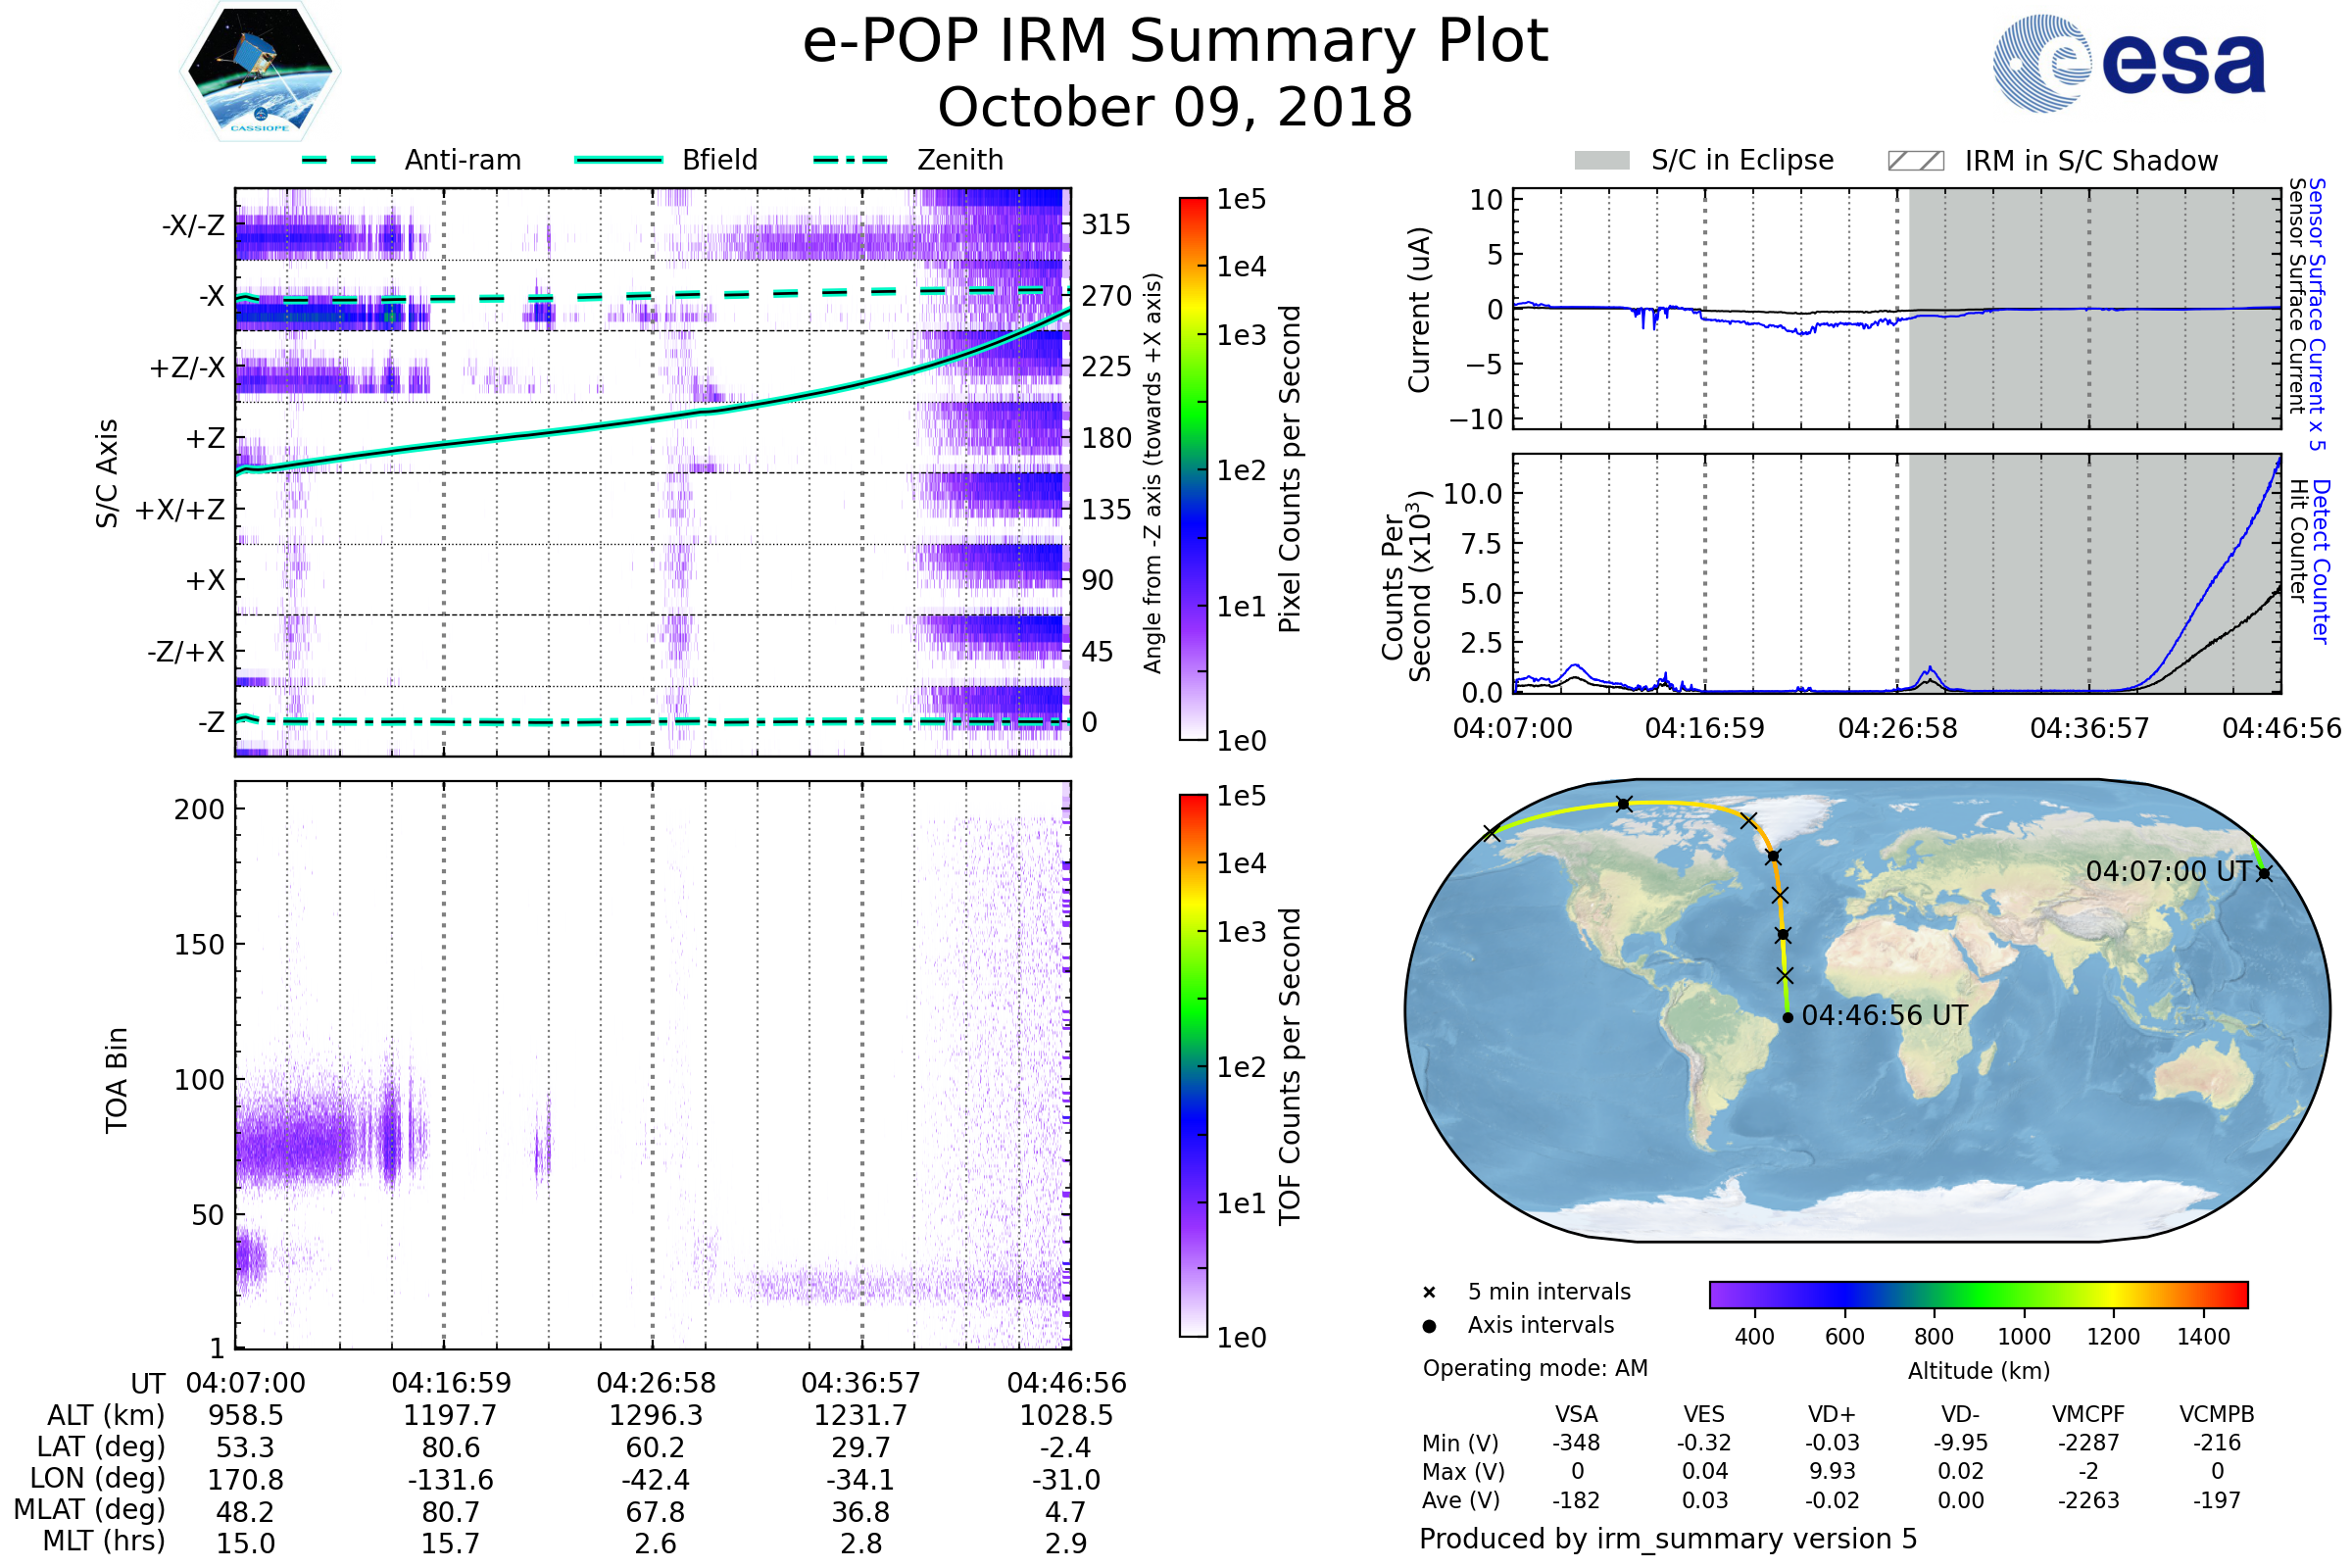Screen dimensions: 2352x1568
Task: Click the Bfield solid legend line
Action: (x=618, y=160)
